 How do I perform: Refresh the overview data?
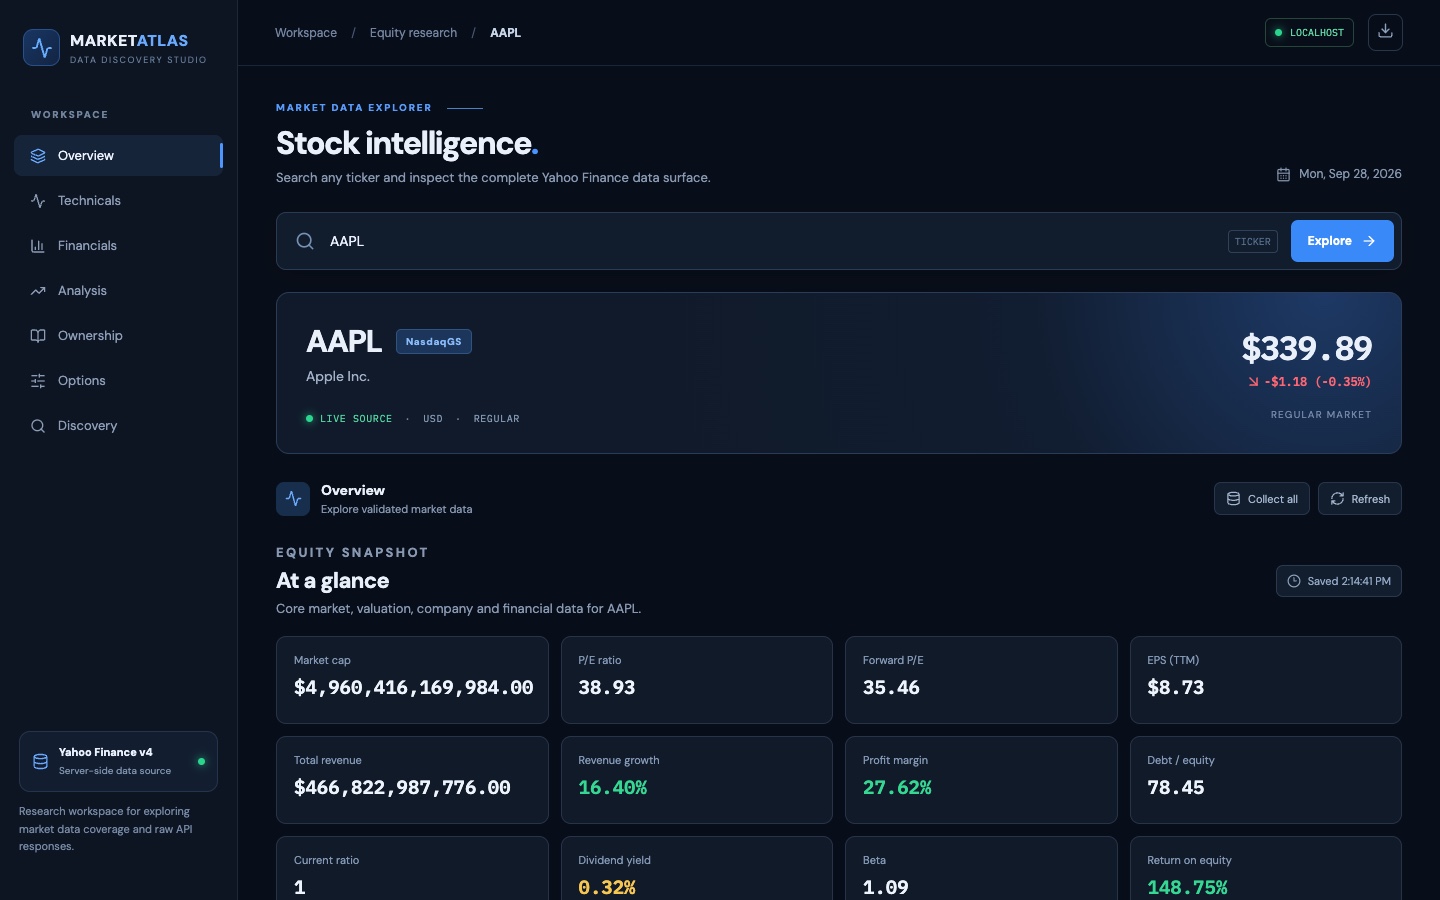[1360, 499]
